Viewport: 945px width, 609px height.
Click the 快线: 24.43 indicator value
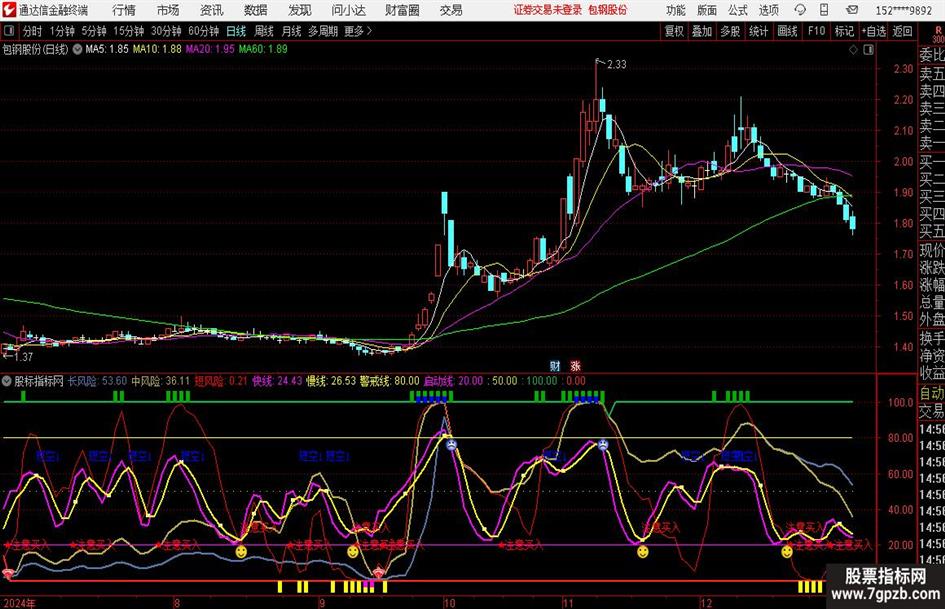click(x=277, y=381)
